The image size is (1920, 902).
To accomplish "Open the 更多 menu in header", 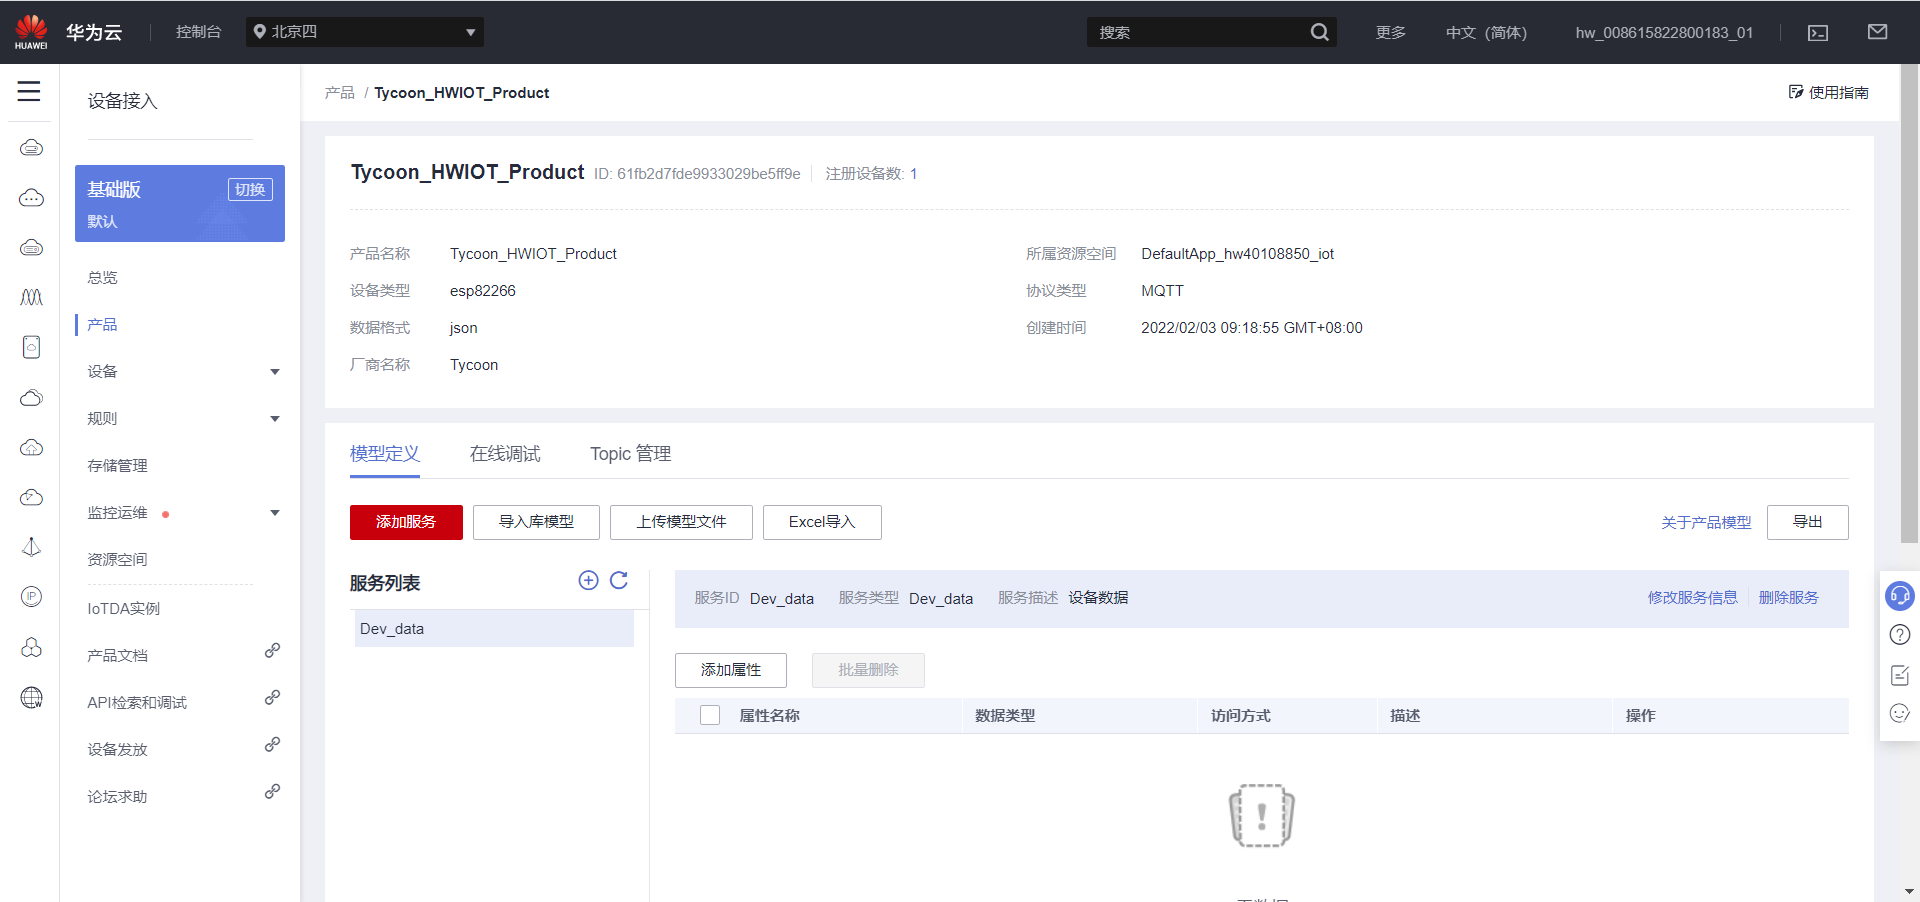I will tap(1391, 33).
